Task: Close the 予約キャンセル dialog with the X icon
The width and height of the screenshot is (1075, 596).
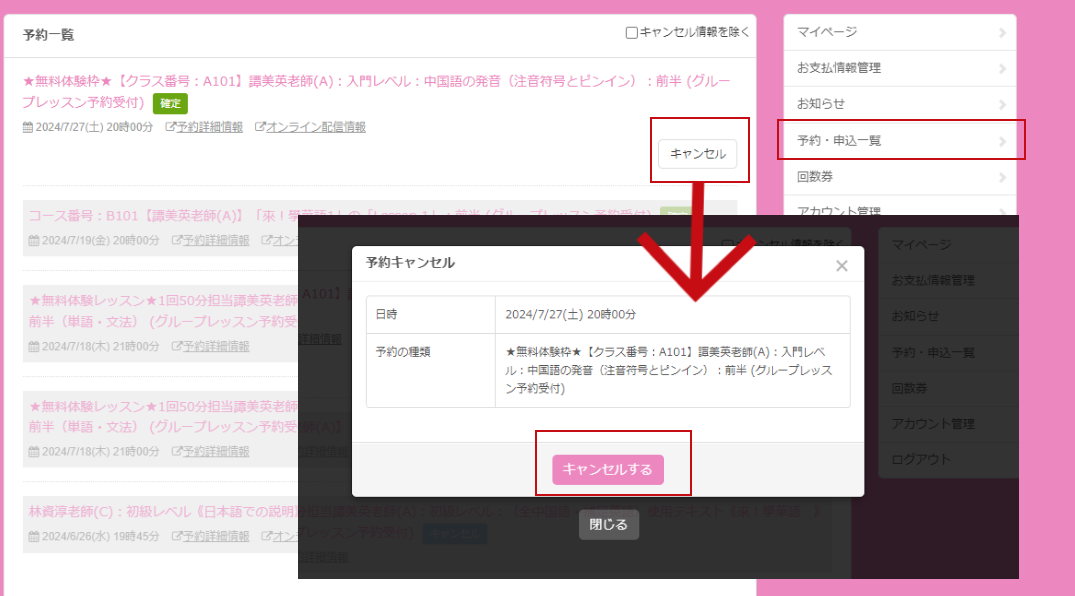Action: pos(841,266)
